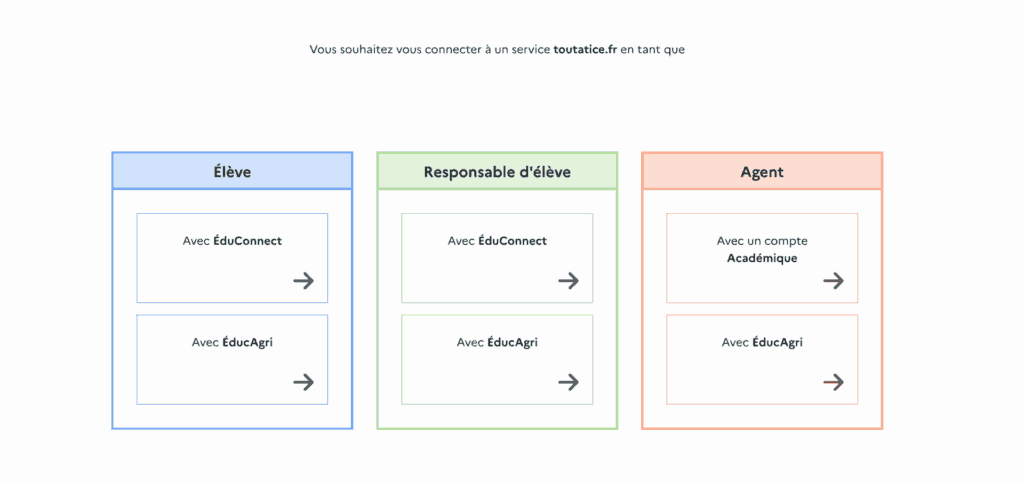Open "Avec ÉducAgri" label under Agent
The width and height of the screenshot is (1024, 483).
click(x=762, y=342)
